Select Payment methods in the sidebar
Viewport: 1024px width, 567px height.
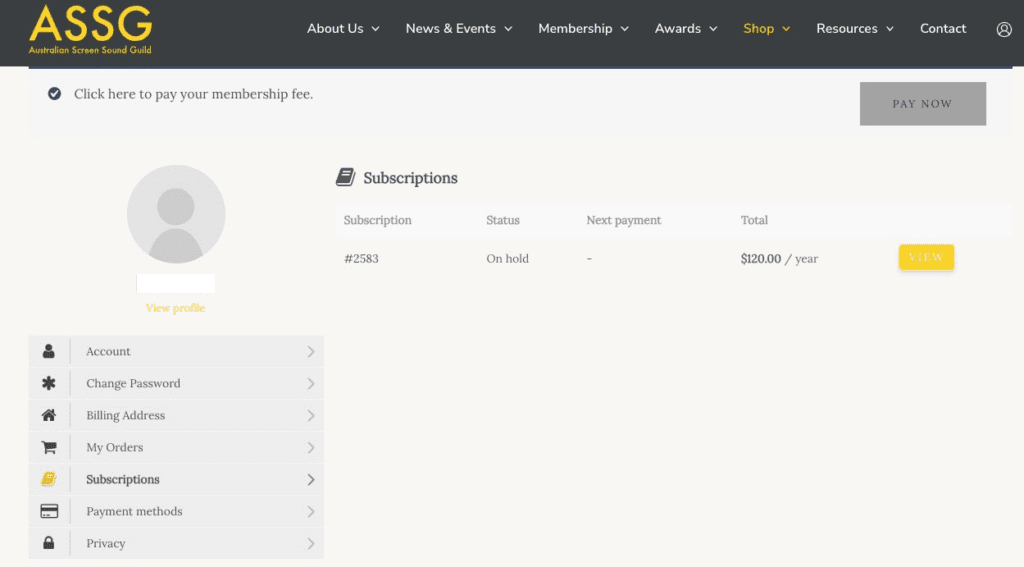tap(176, 511)
